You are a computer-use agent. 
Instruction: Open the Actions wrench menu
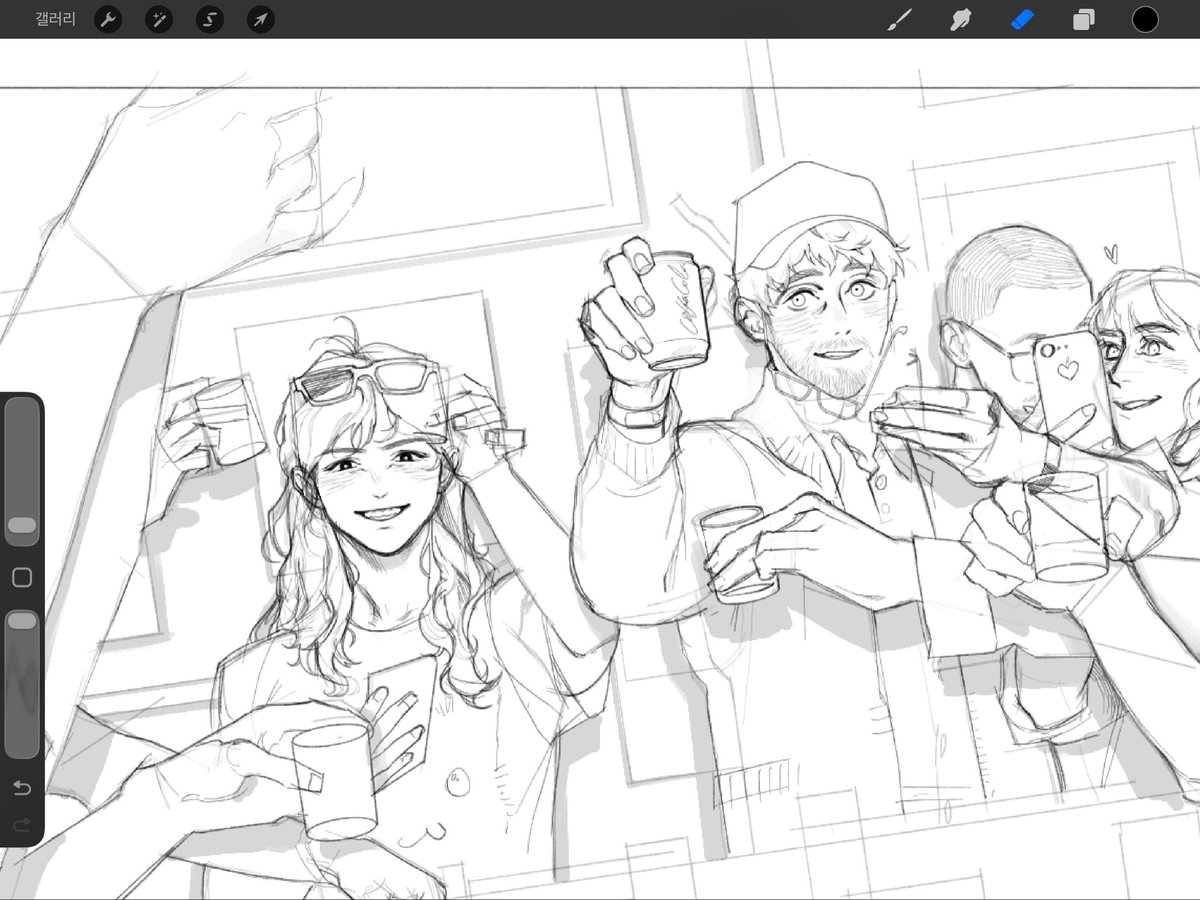pos(108,19)
